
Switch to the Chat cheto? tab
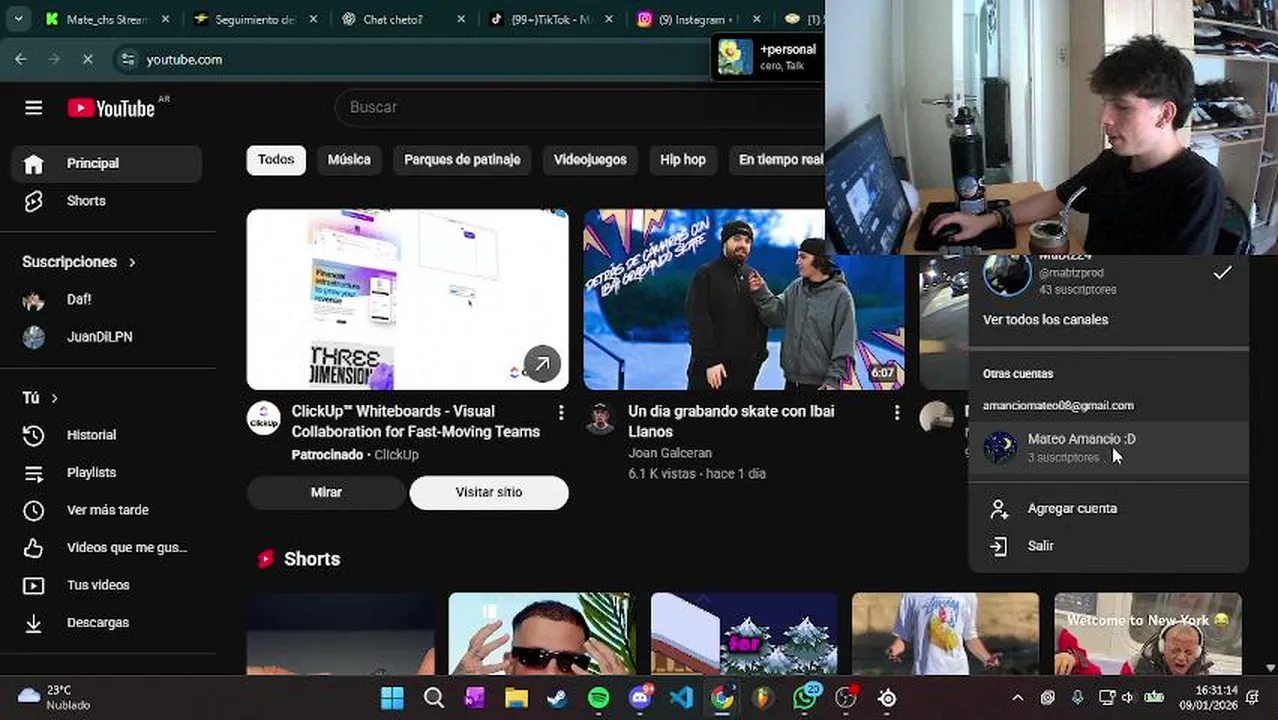click(x=402, y=19)
